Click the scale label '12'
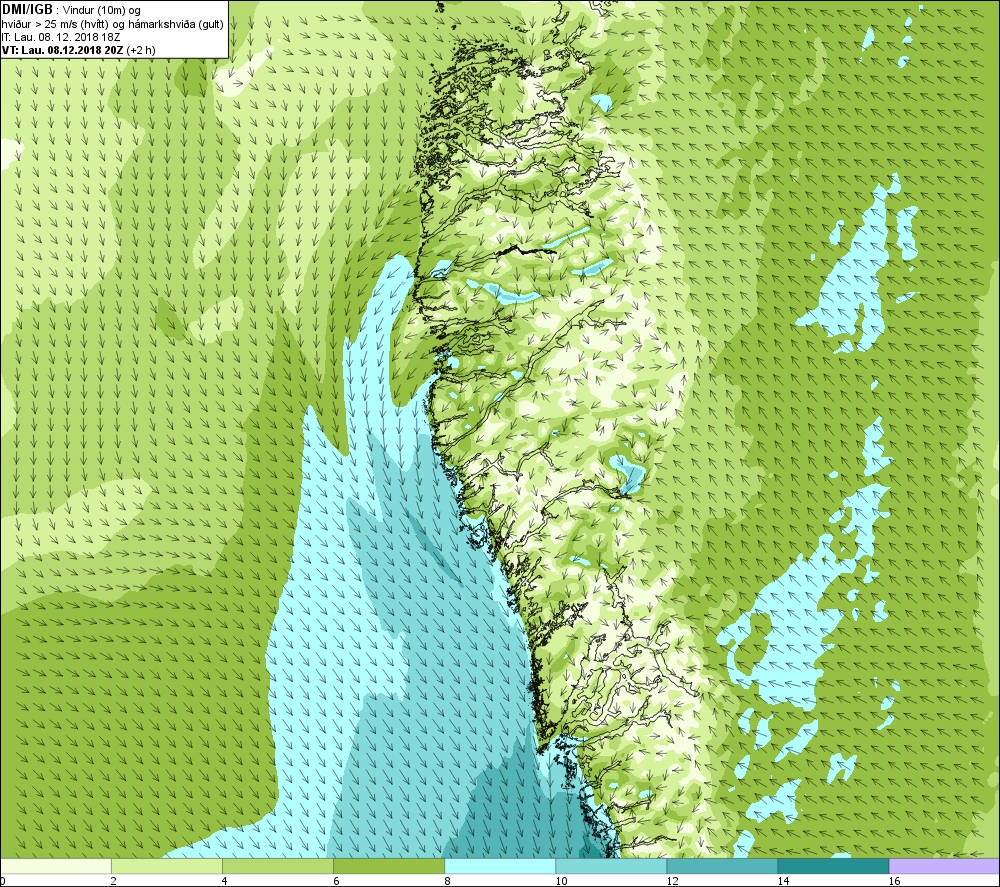Screen dimensions: 1000x887 (x=672, y=881)
